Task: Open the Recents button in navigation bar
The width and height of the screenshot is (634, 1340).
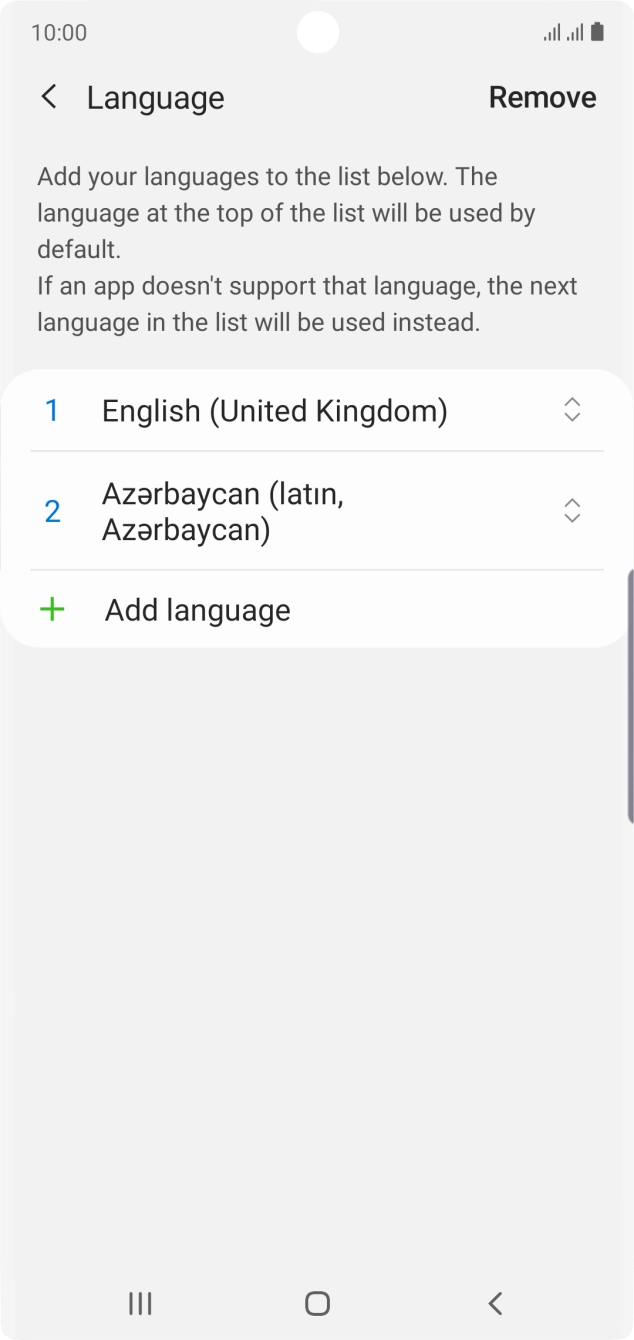Action: click(139, 1303)
